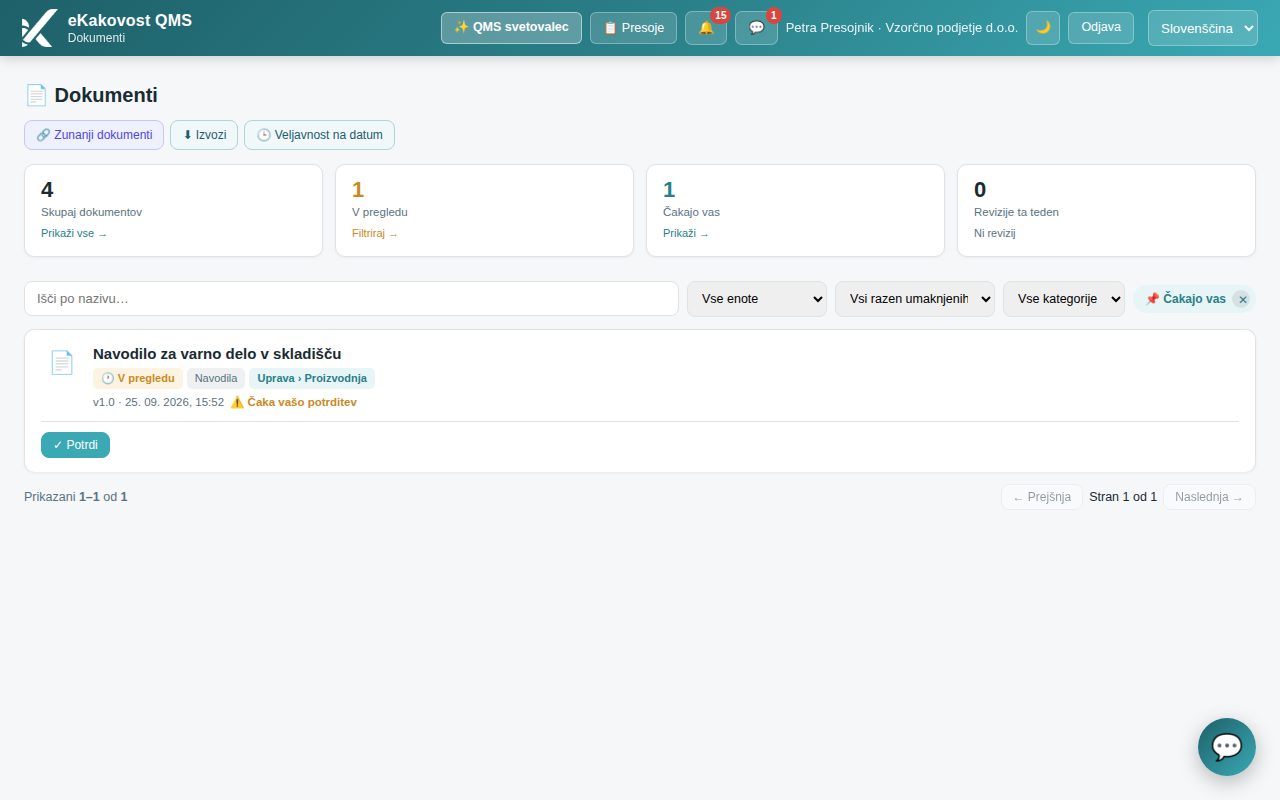Expand the Vse enote dropdown

coord(757,299)
